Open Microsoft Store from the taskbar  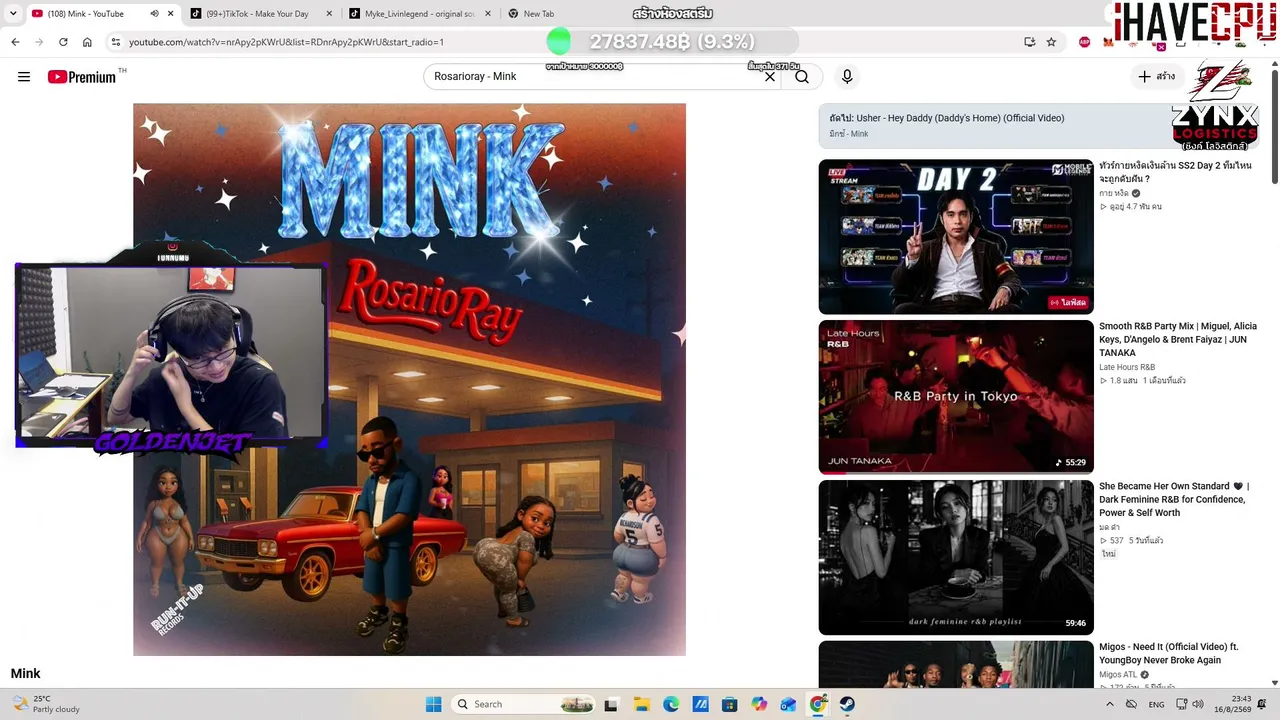pos(730,704)
